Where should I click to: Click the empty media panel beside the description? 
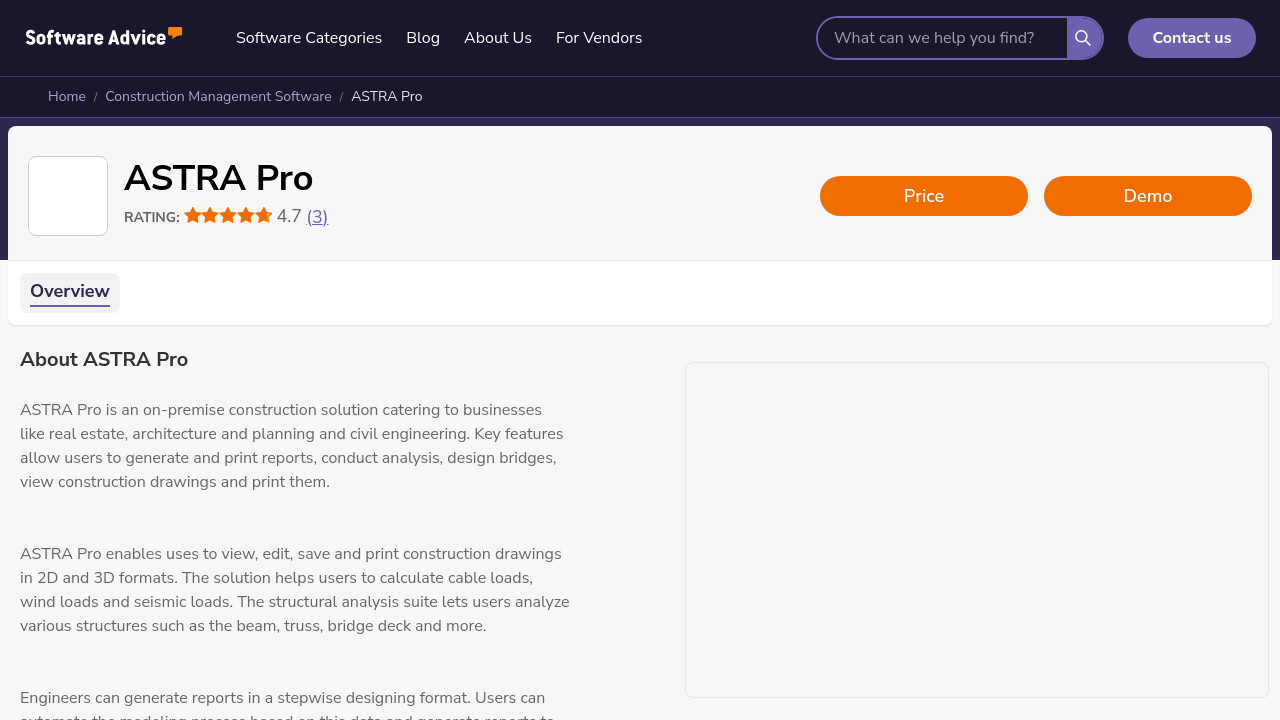pos(977,530)
